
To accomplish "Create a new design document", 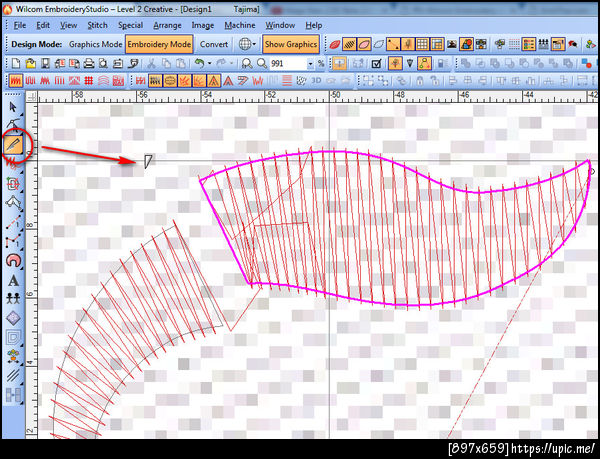I will point(16,63).
